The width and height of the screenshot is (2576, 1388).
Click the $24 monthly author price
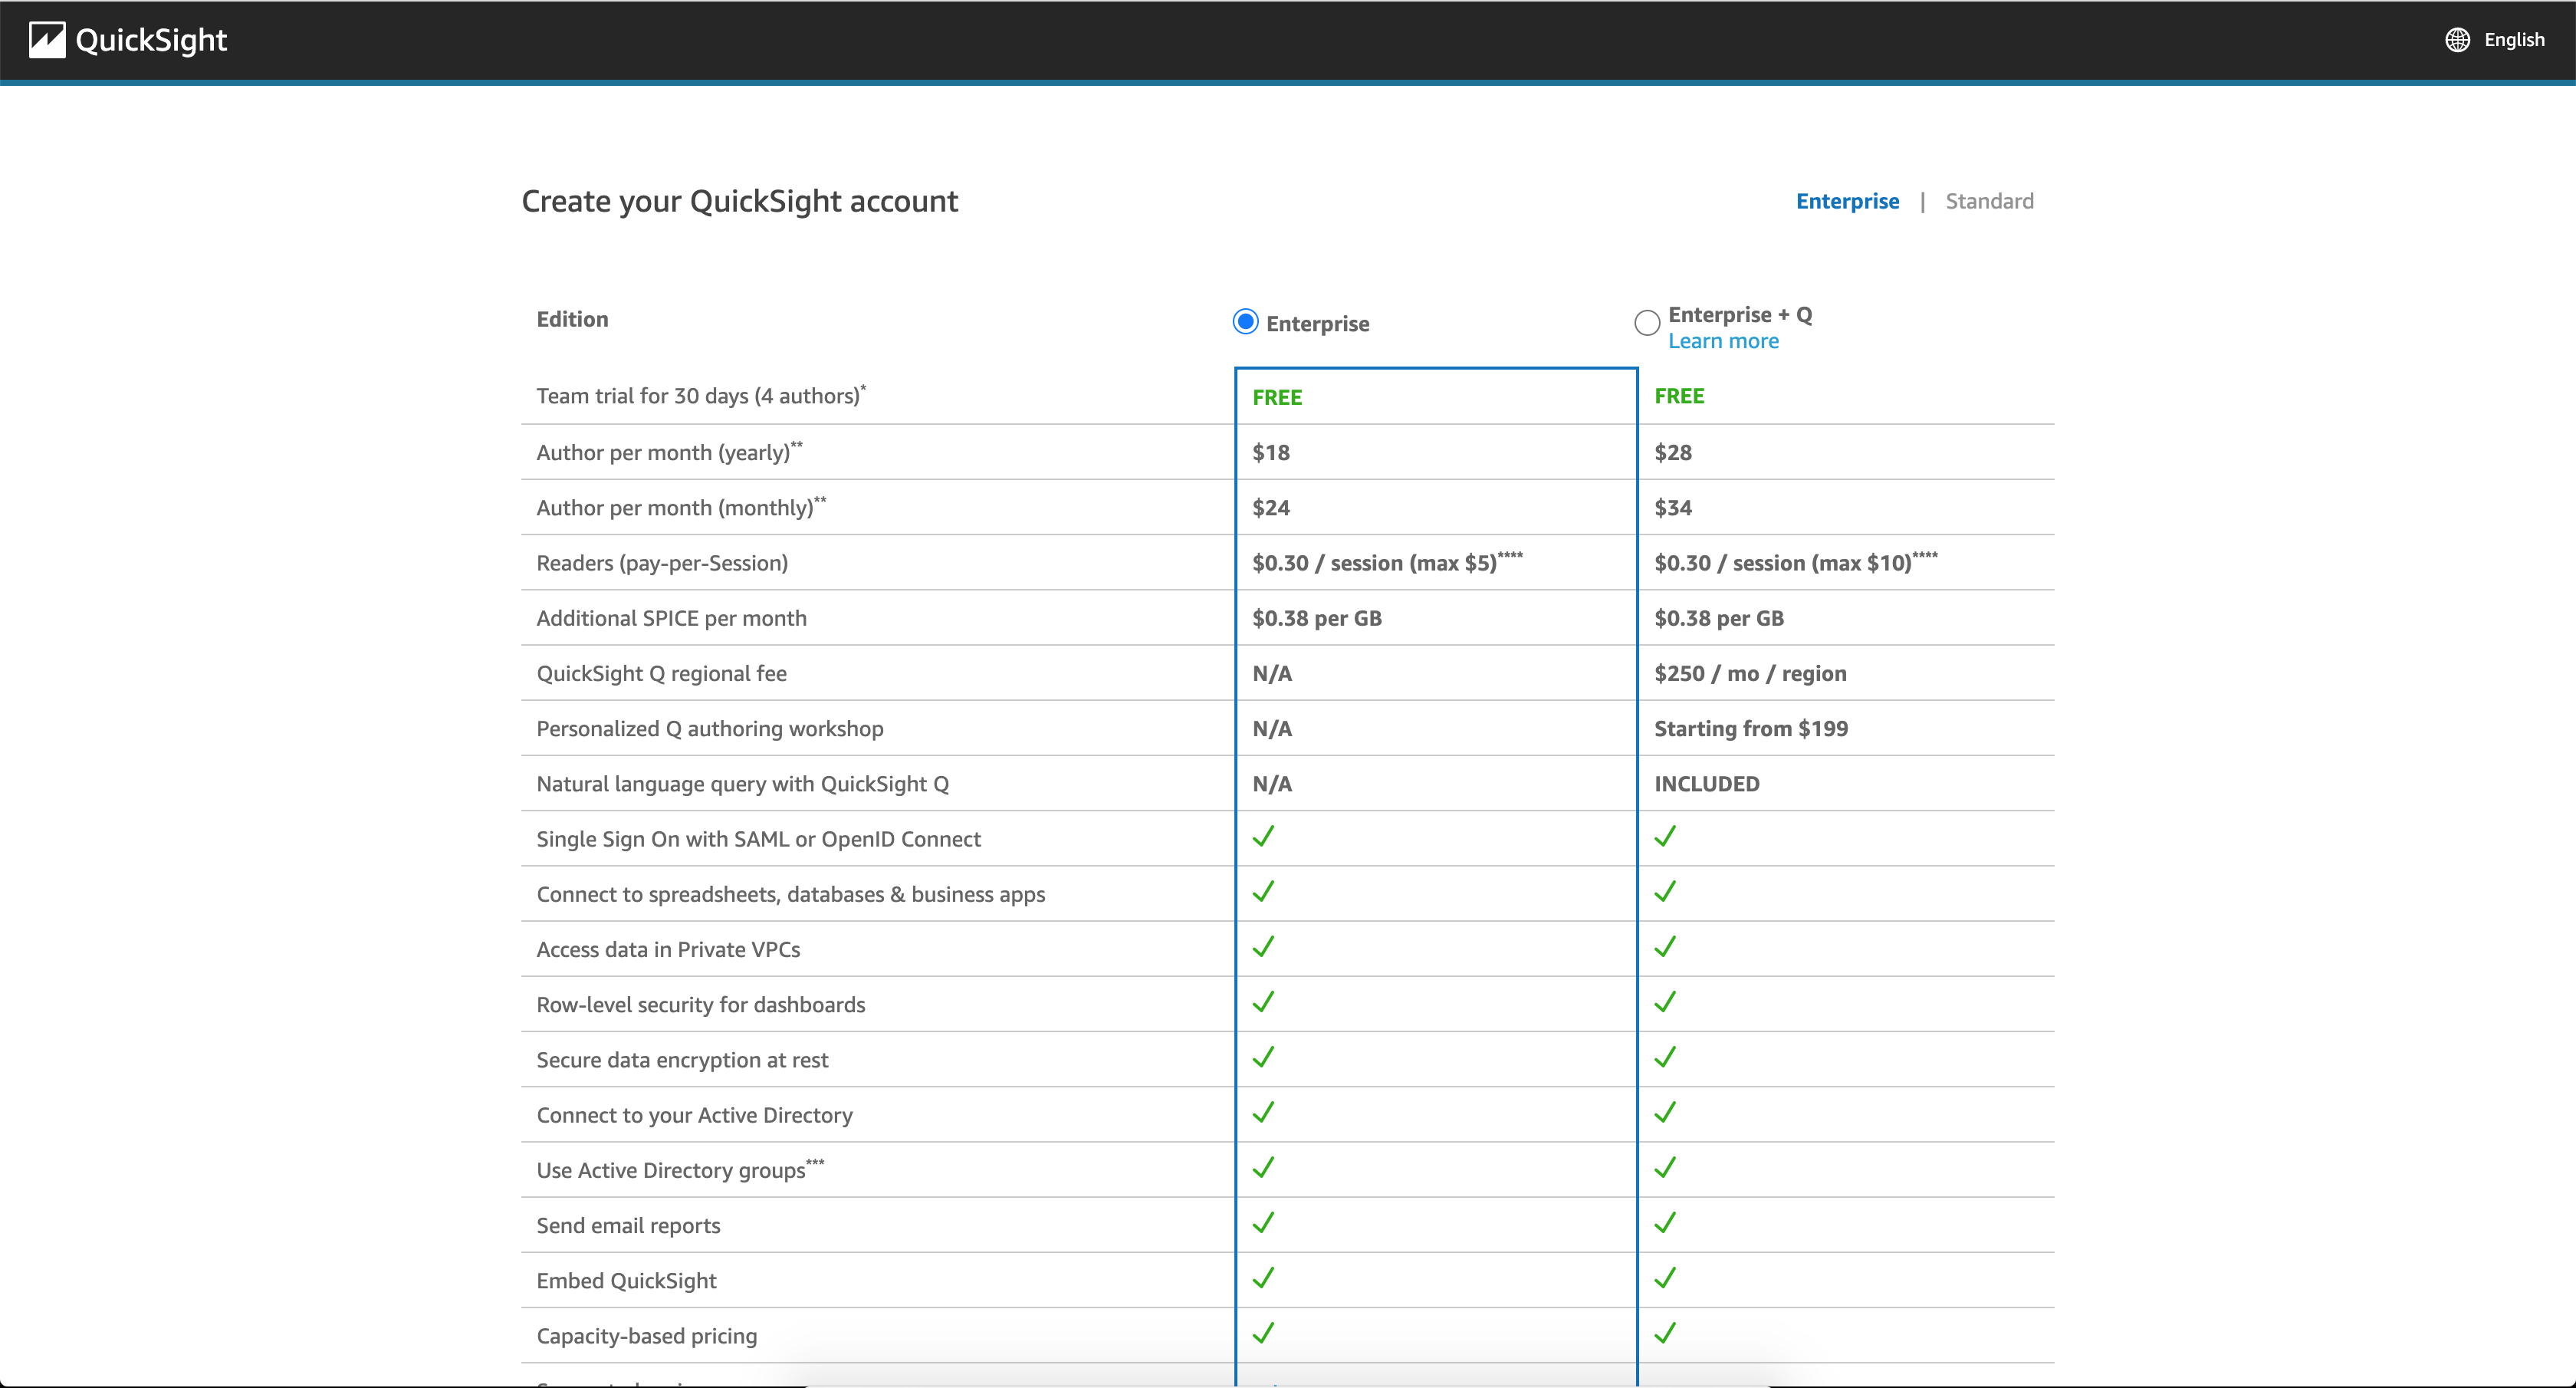1271,507
